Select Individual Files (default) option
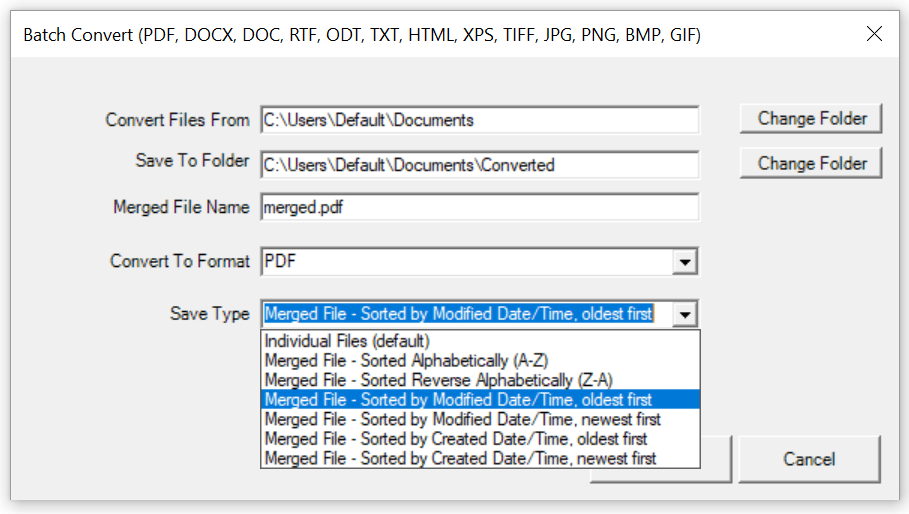This screenshot has width=909, height=514. (347, 341)
